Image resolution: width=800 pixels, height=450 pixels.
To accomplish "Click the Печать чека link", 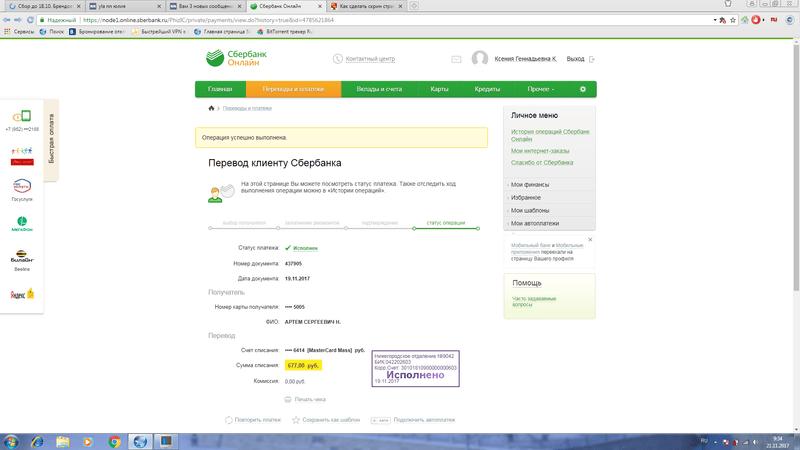I will click(x=310, y=399).
